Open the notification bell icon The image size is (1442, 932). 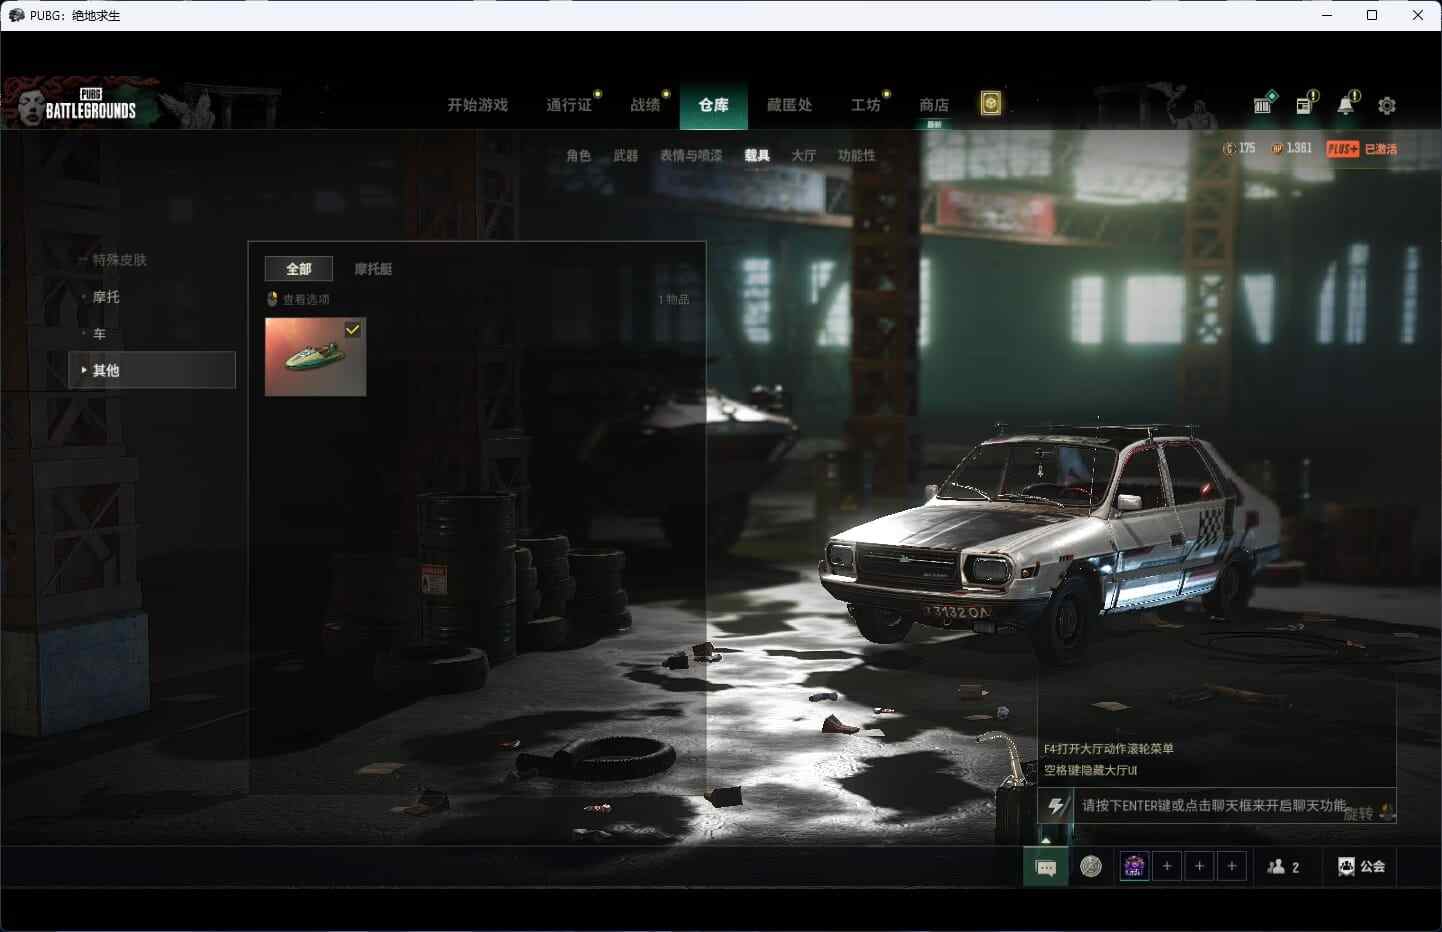(x=1347, y=104)
